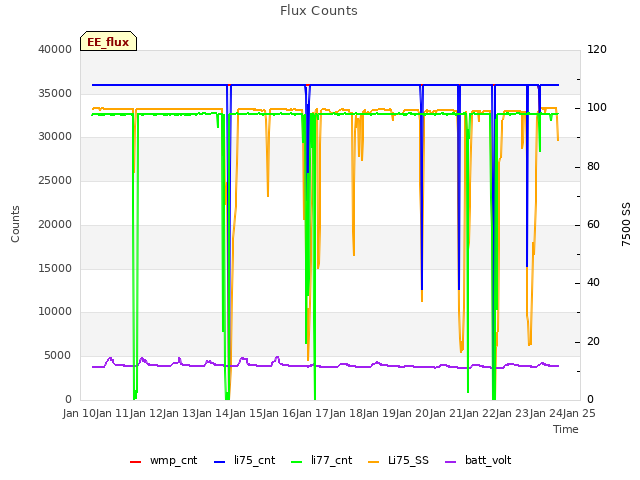Click the Time x-axis label
This screenshot has width=640, height=480.
point(566,429)
